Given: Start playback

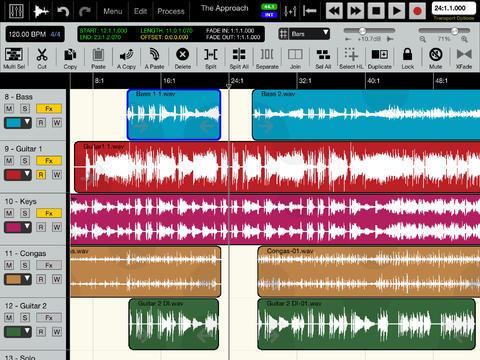Looking at the screenshot, I should point(397,11).
